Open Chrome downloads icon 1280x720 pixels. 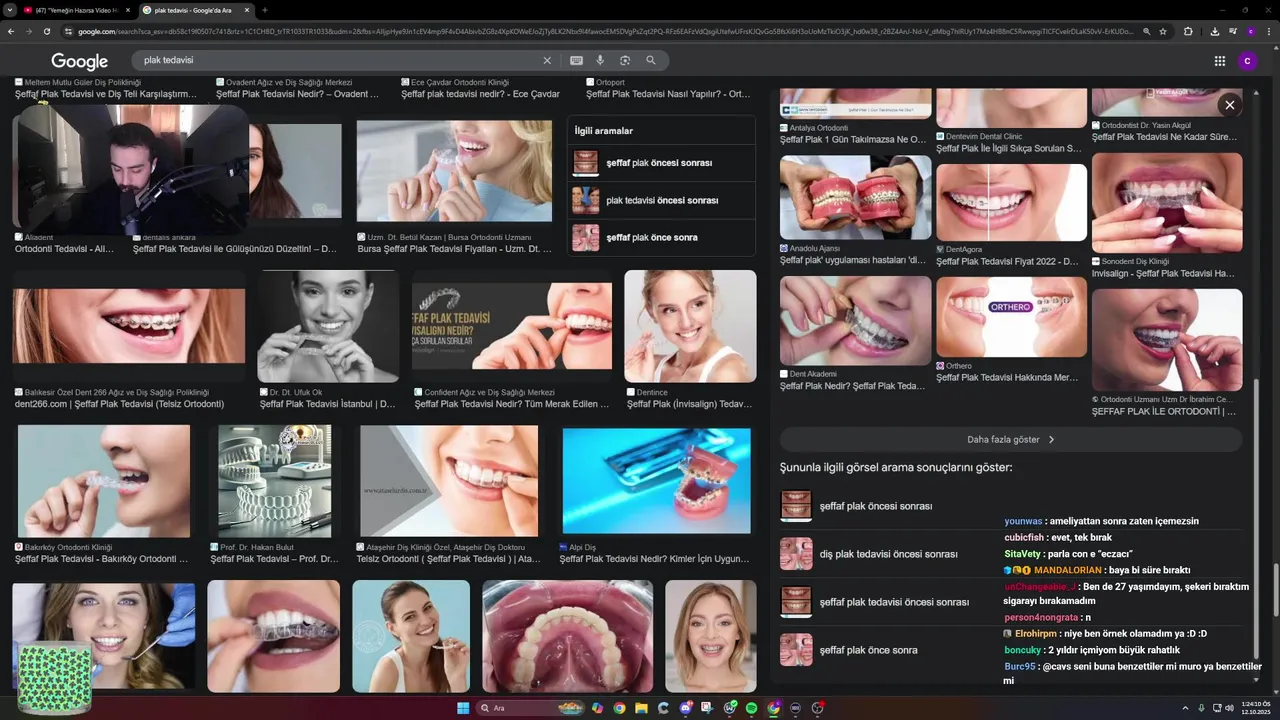click(1214, 31)
